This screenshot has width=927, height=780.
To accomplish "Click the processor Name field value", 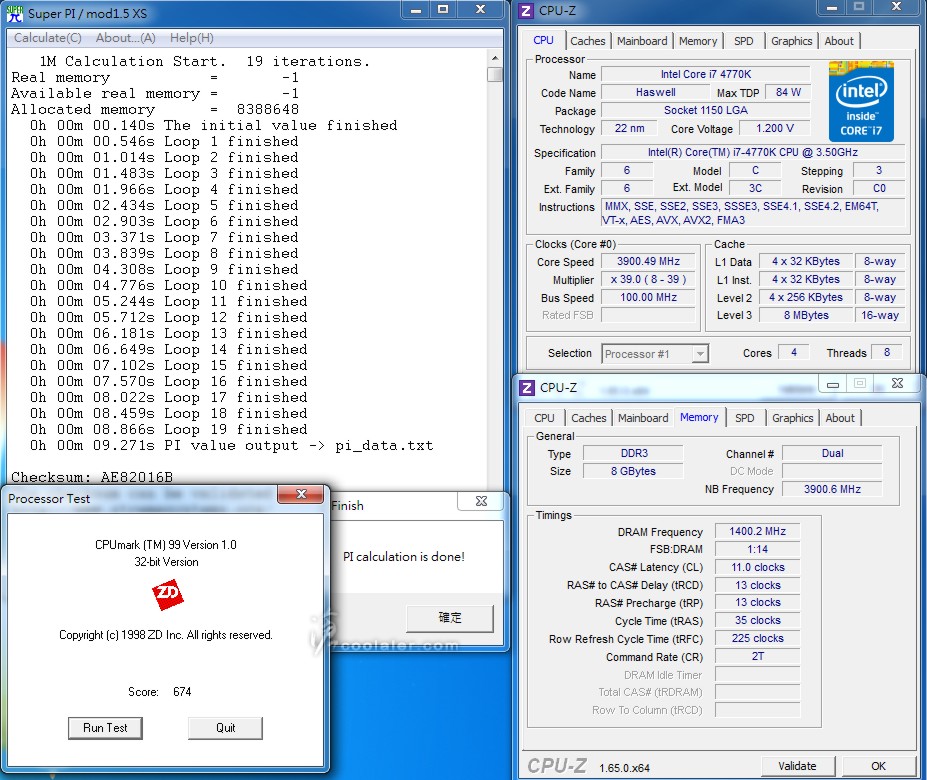I will click(x=705, y=75).
